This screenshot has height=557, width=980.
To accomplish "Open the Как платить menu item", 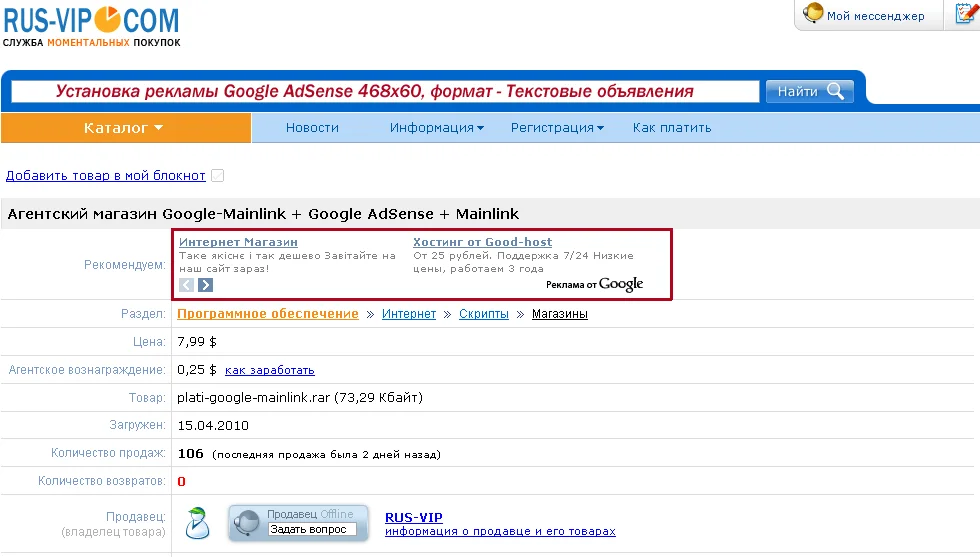I will [x=672, y=128].
